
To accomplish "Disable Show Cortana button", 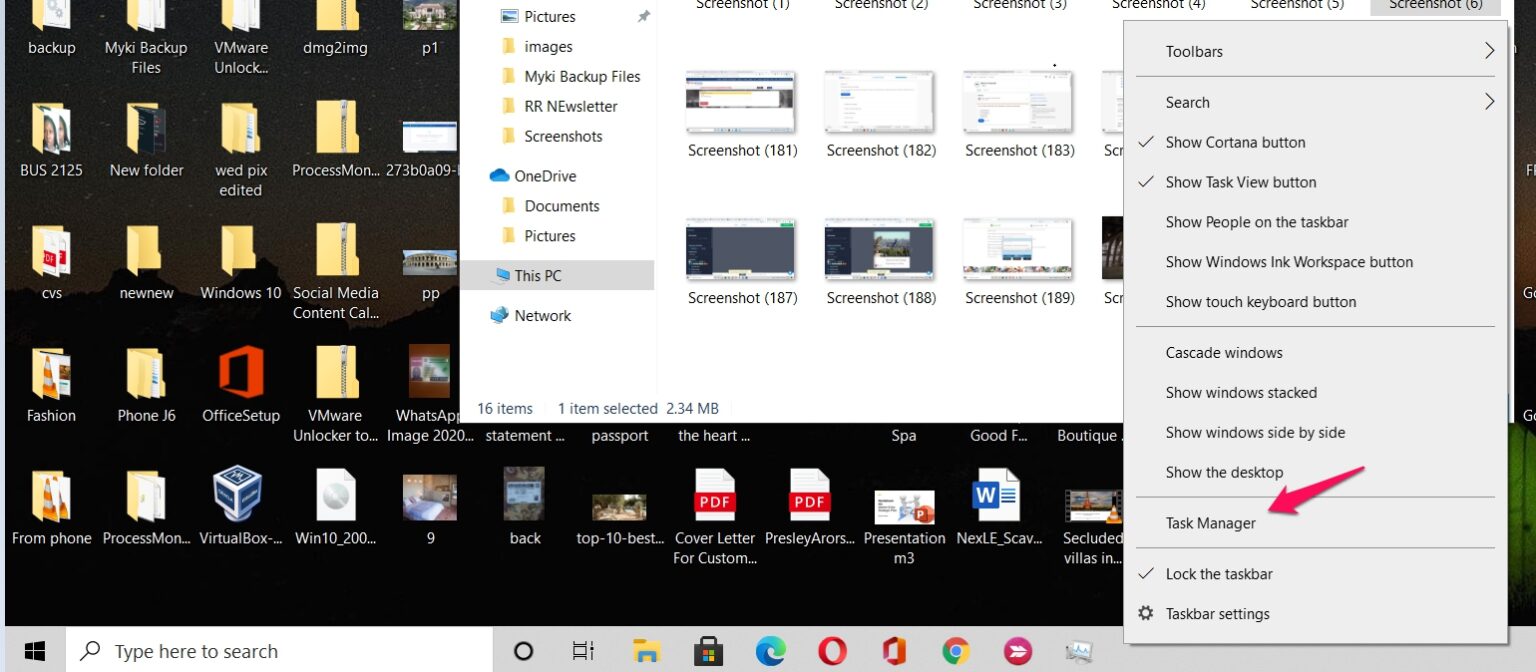I will pos(1235,142).
